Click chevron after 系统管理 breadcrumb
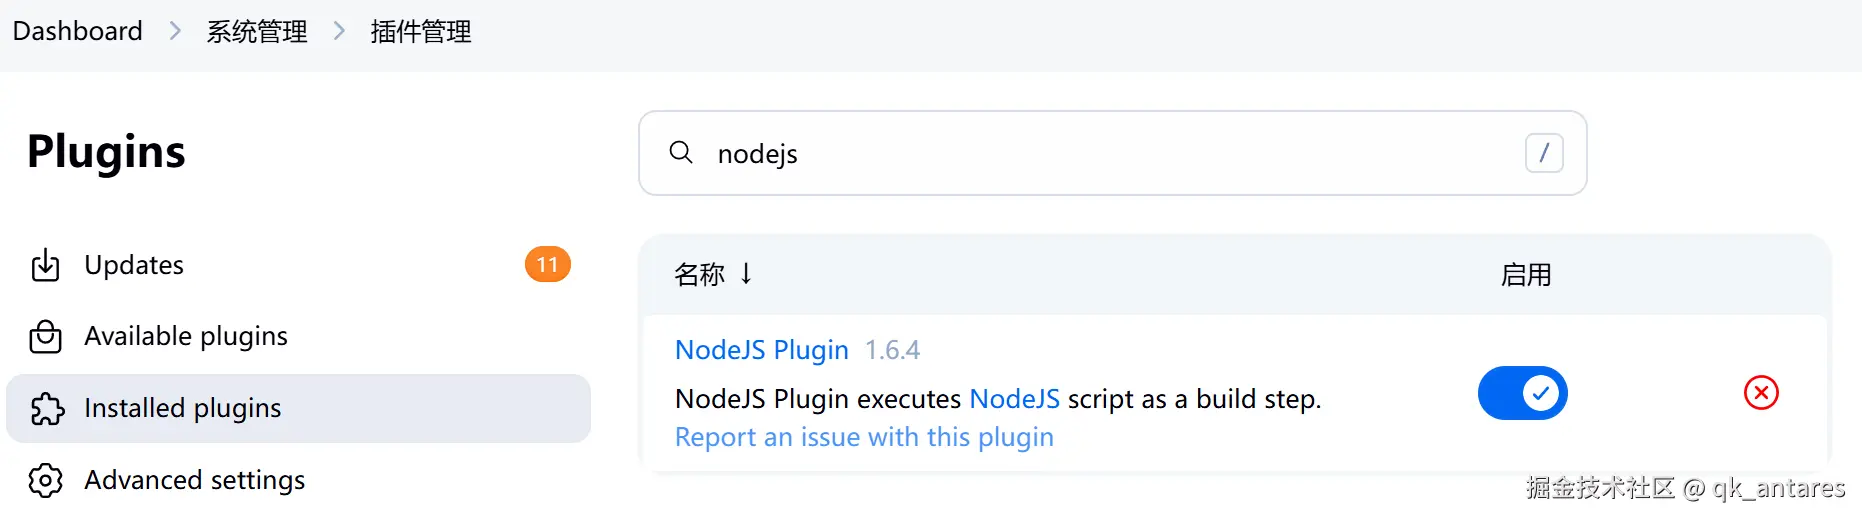 [339, 31]
